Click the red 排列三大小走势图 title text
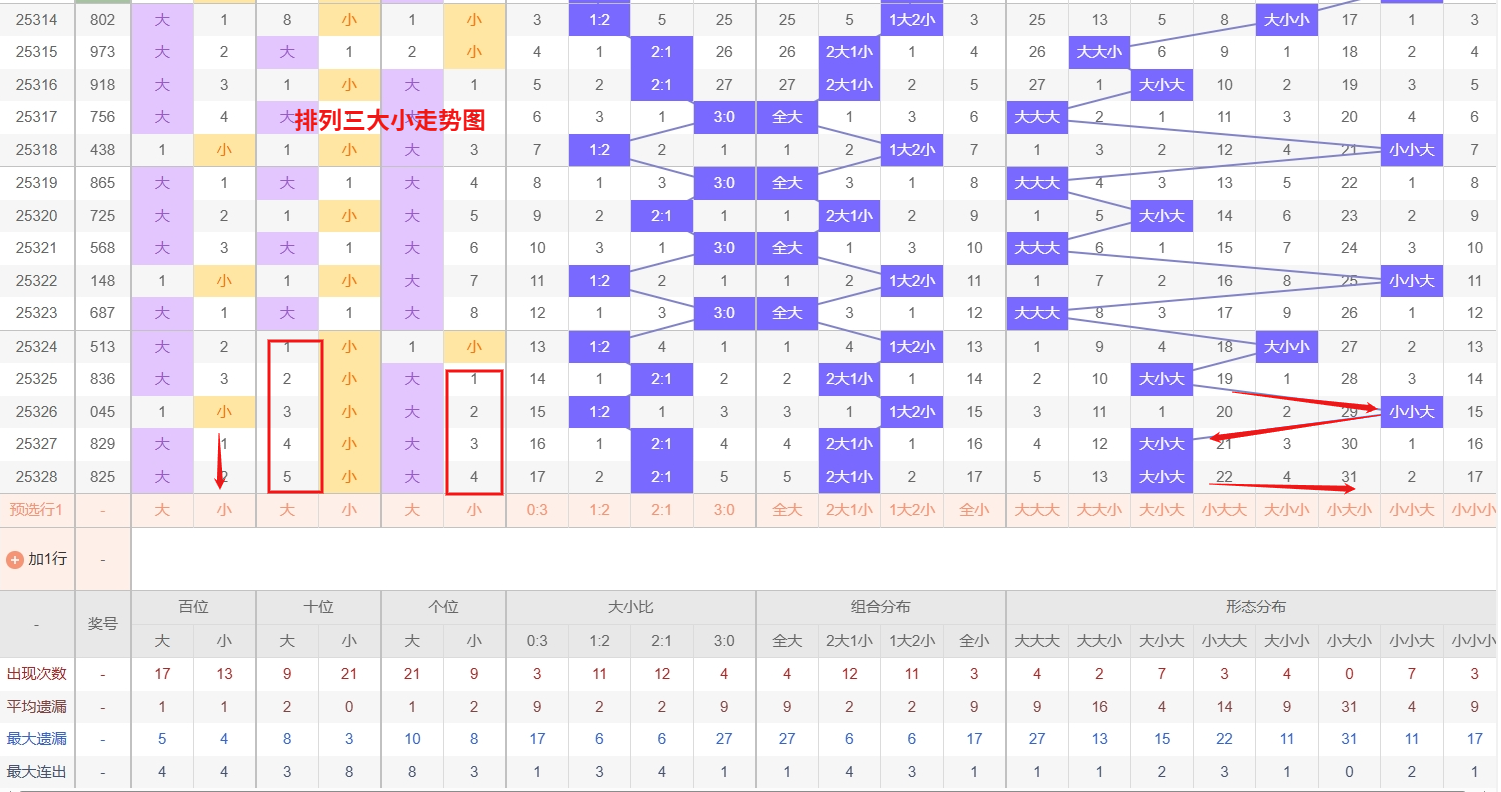Image resolution: width=1501 pixels, height=792 pixels. [390, 121]
